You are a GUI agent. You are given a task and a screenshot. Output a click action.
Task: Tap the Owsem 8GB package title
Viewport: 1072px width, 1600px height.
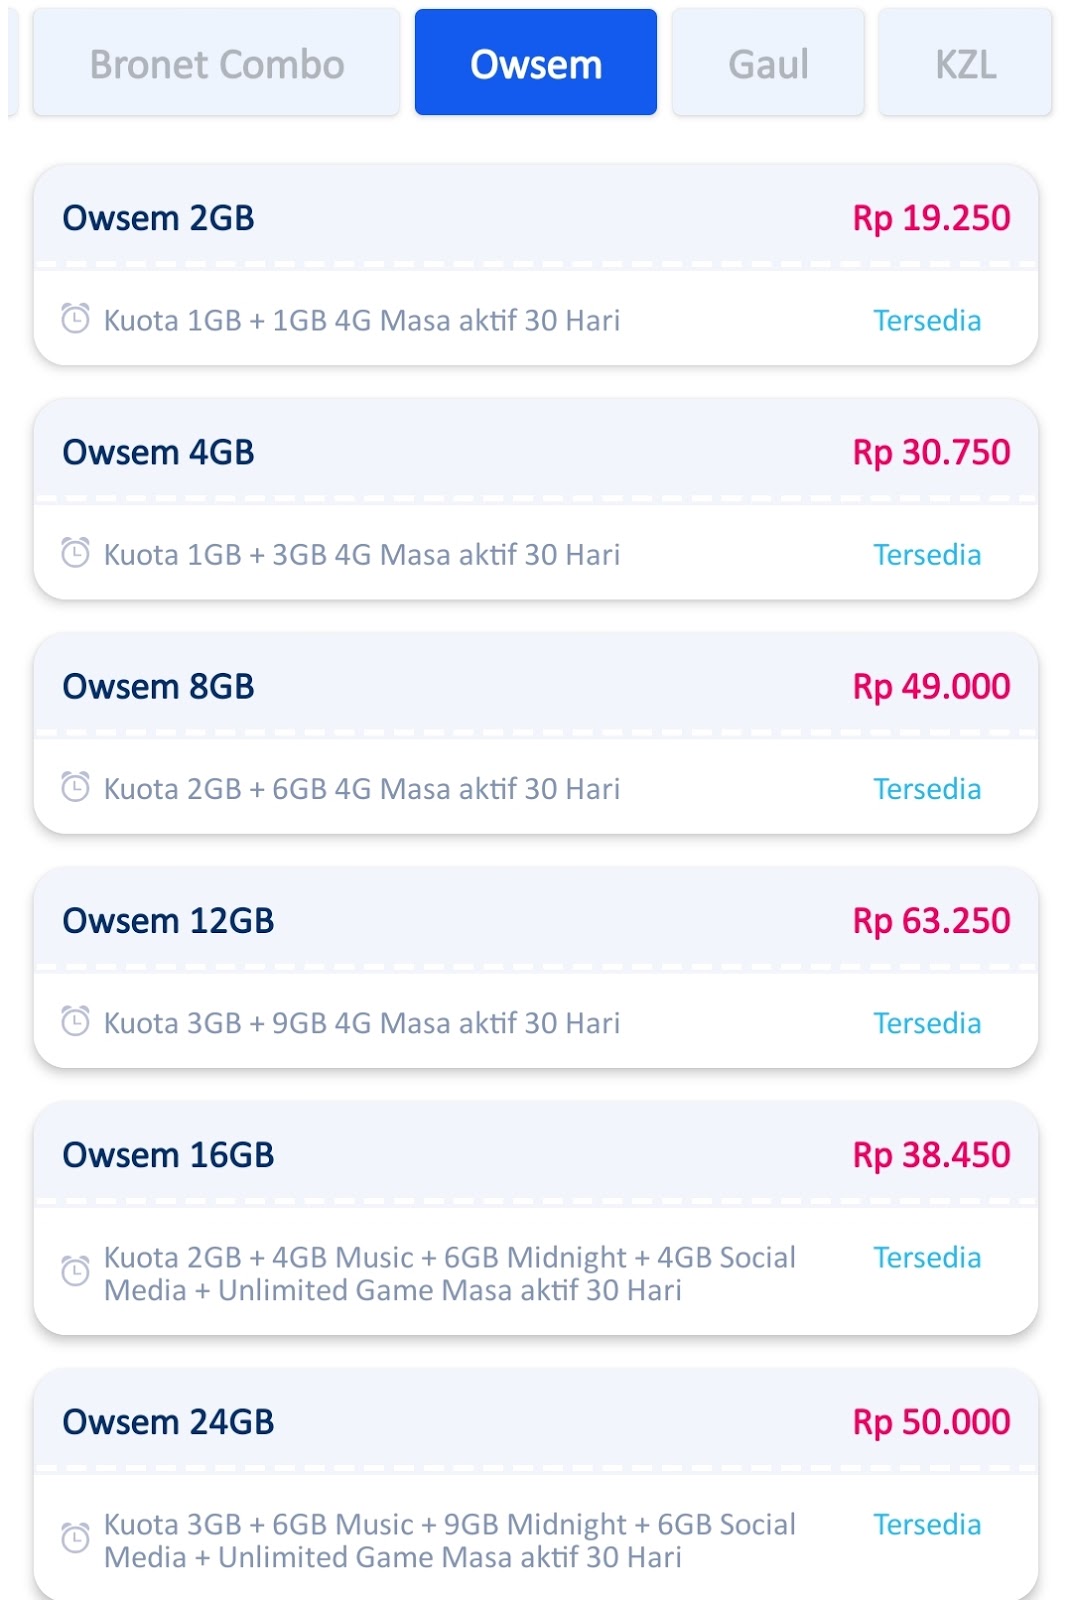tap(158, 686)
